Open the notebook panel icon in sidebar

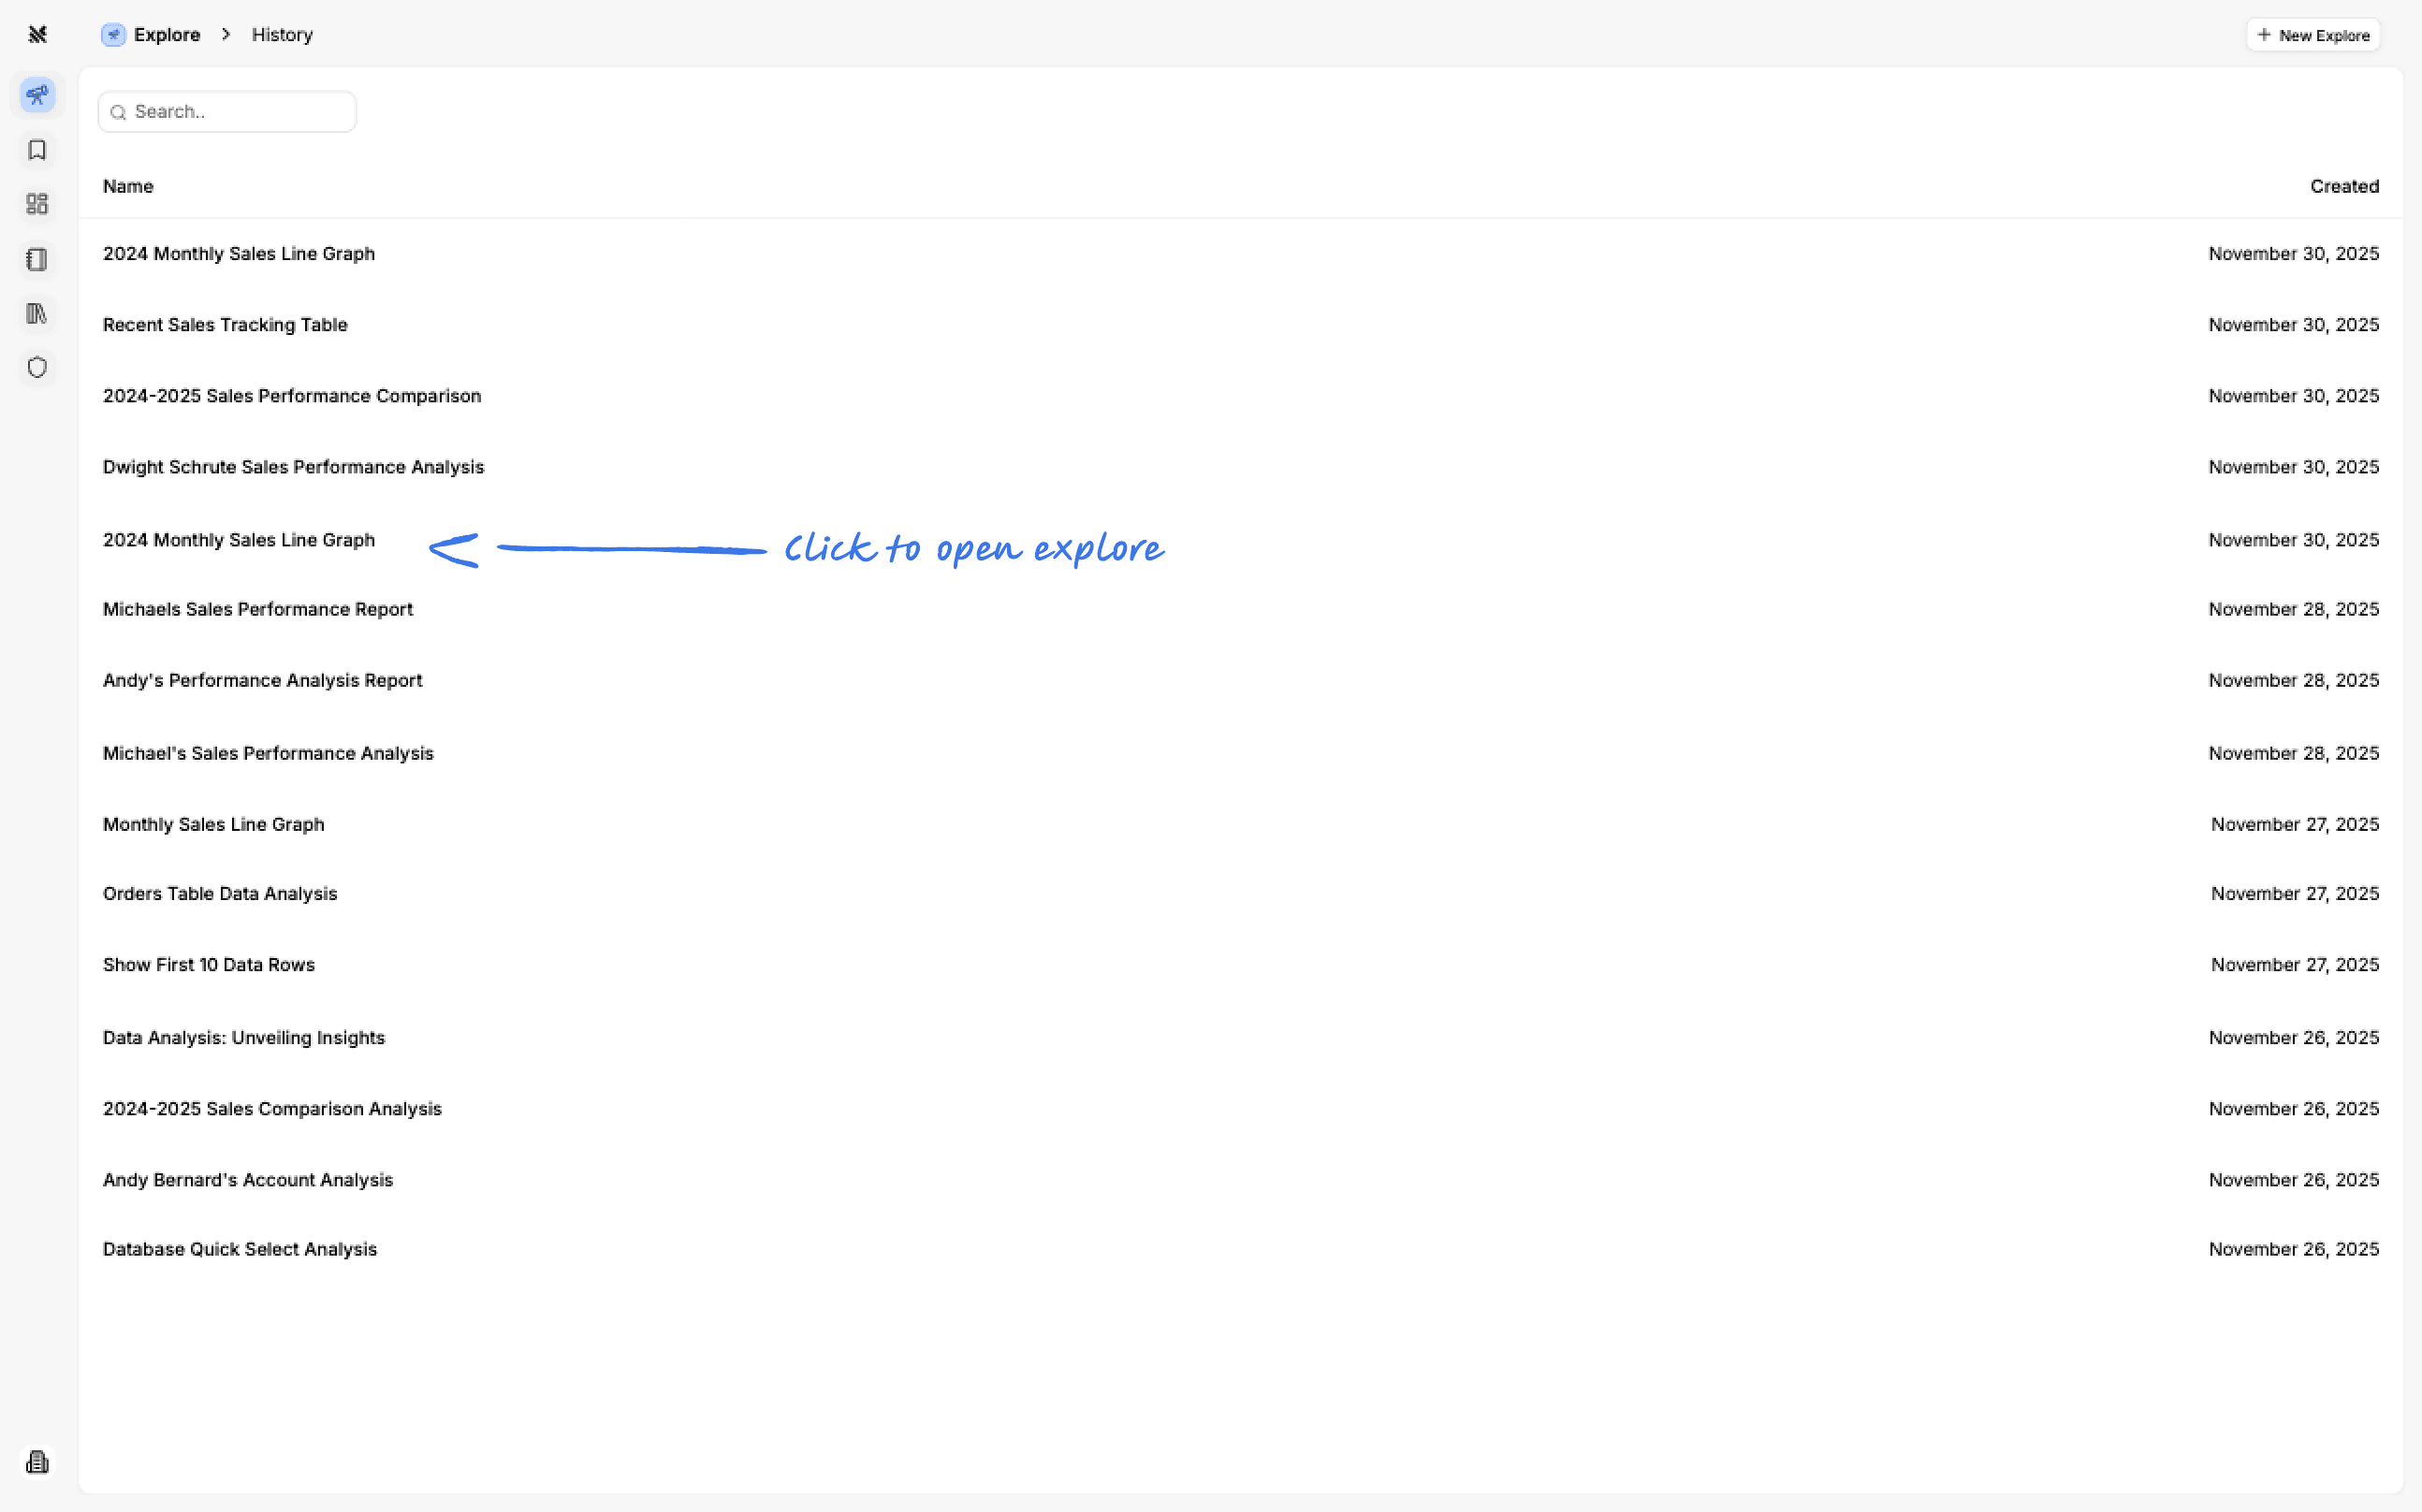coord(37,259)
